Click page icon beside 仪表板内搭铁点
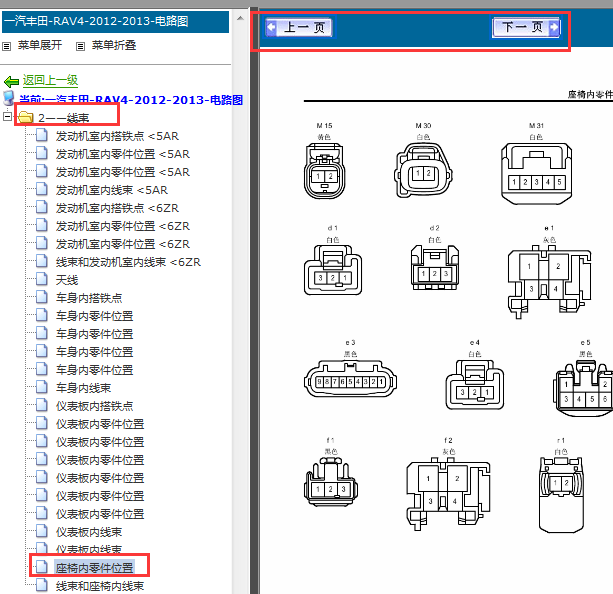The height and width of the screenshot is (594, 613). pos(41,405)
